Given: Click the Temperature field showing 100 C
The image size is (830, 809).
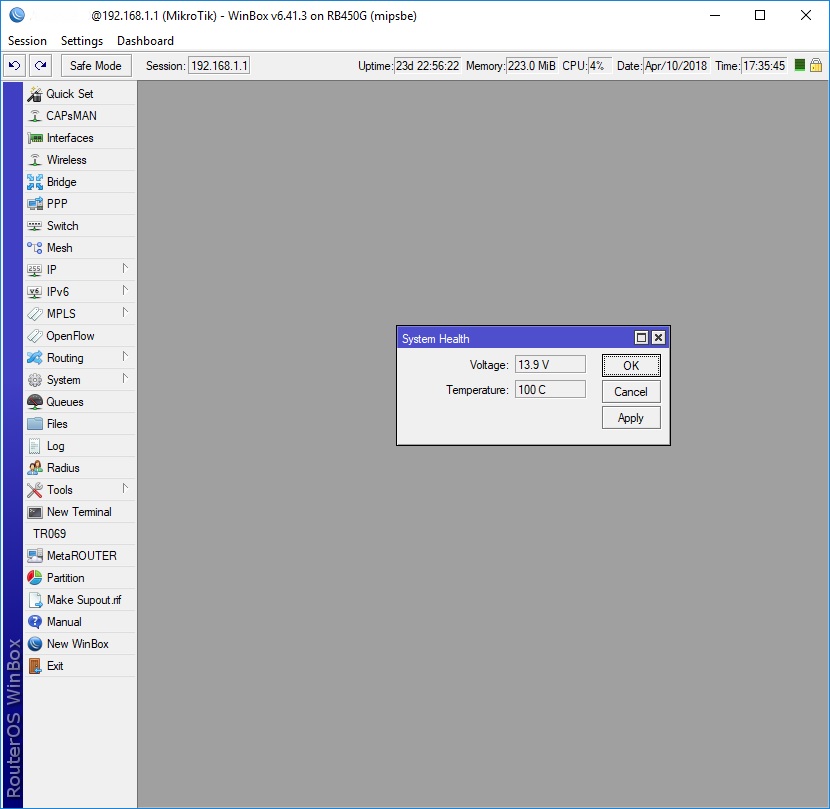Looking at the screenshot, I should pyautogui.click(x=550, y=390).
